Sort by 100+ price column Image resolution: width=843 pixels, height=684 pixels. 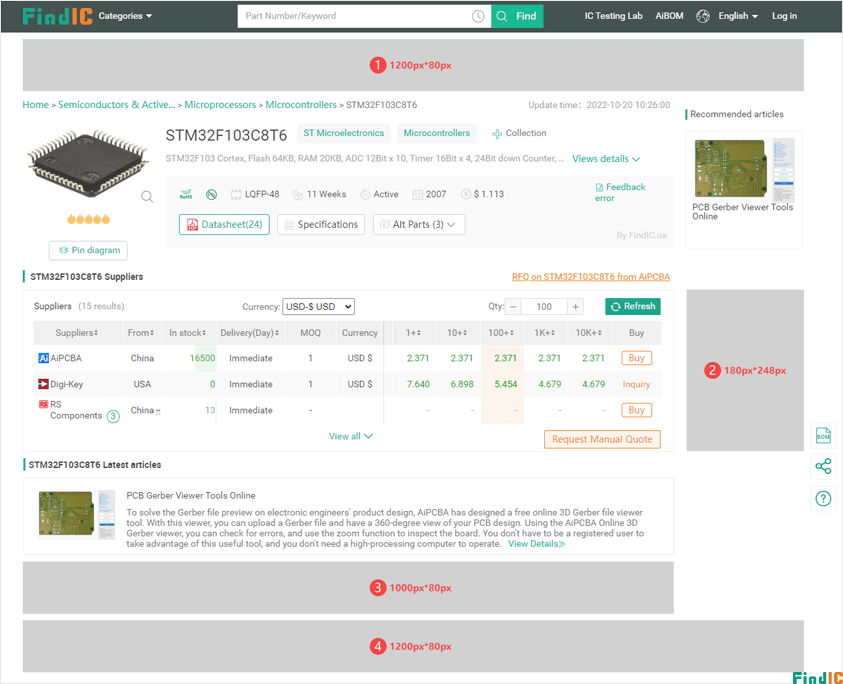(x=501, y=333)
